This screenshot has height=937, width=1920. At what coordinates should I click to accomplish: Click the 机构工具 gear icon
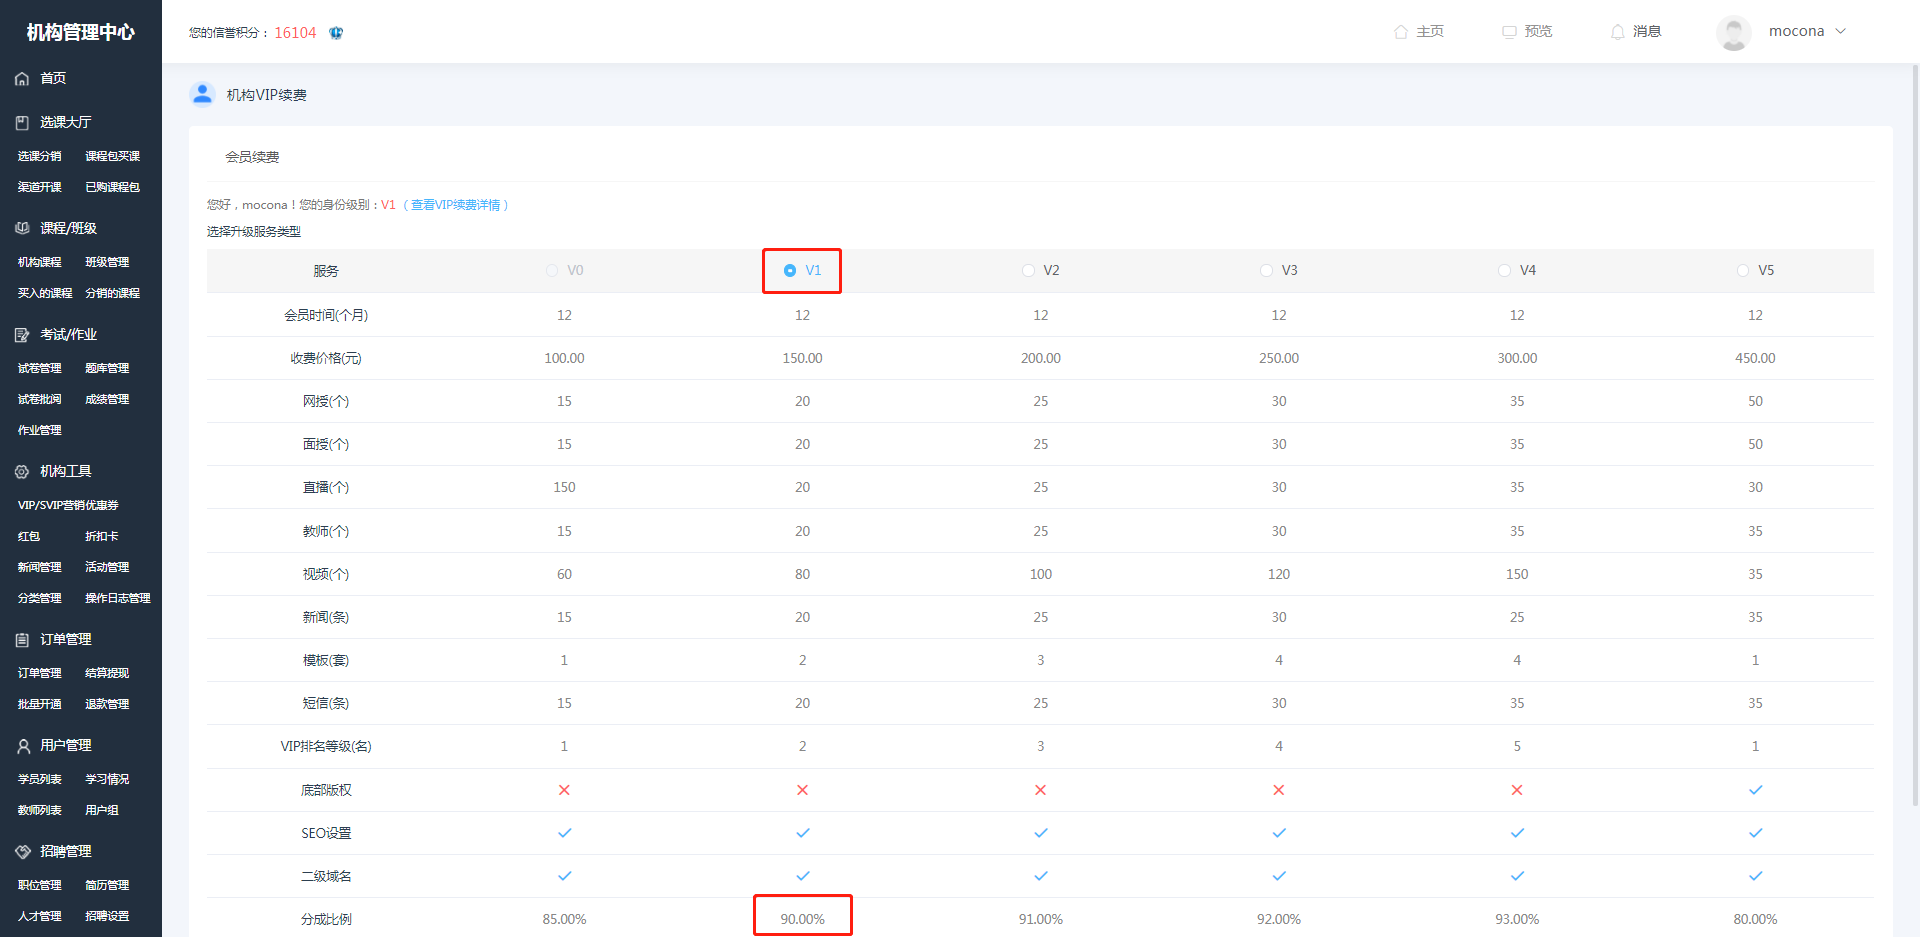coord(22,472)
